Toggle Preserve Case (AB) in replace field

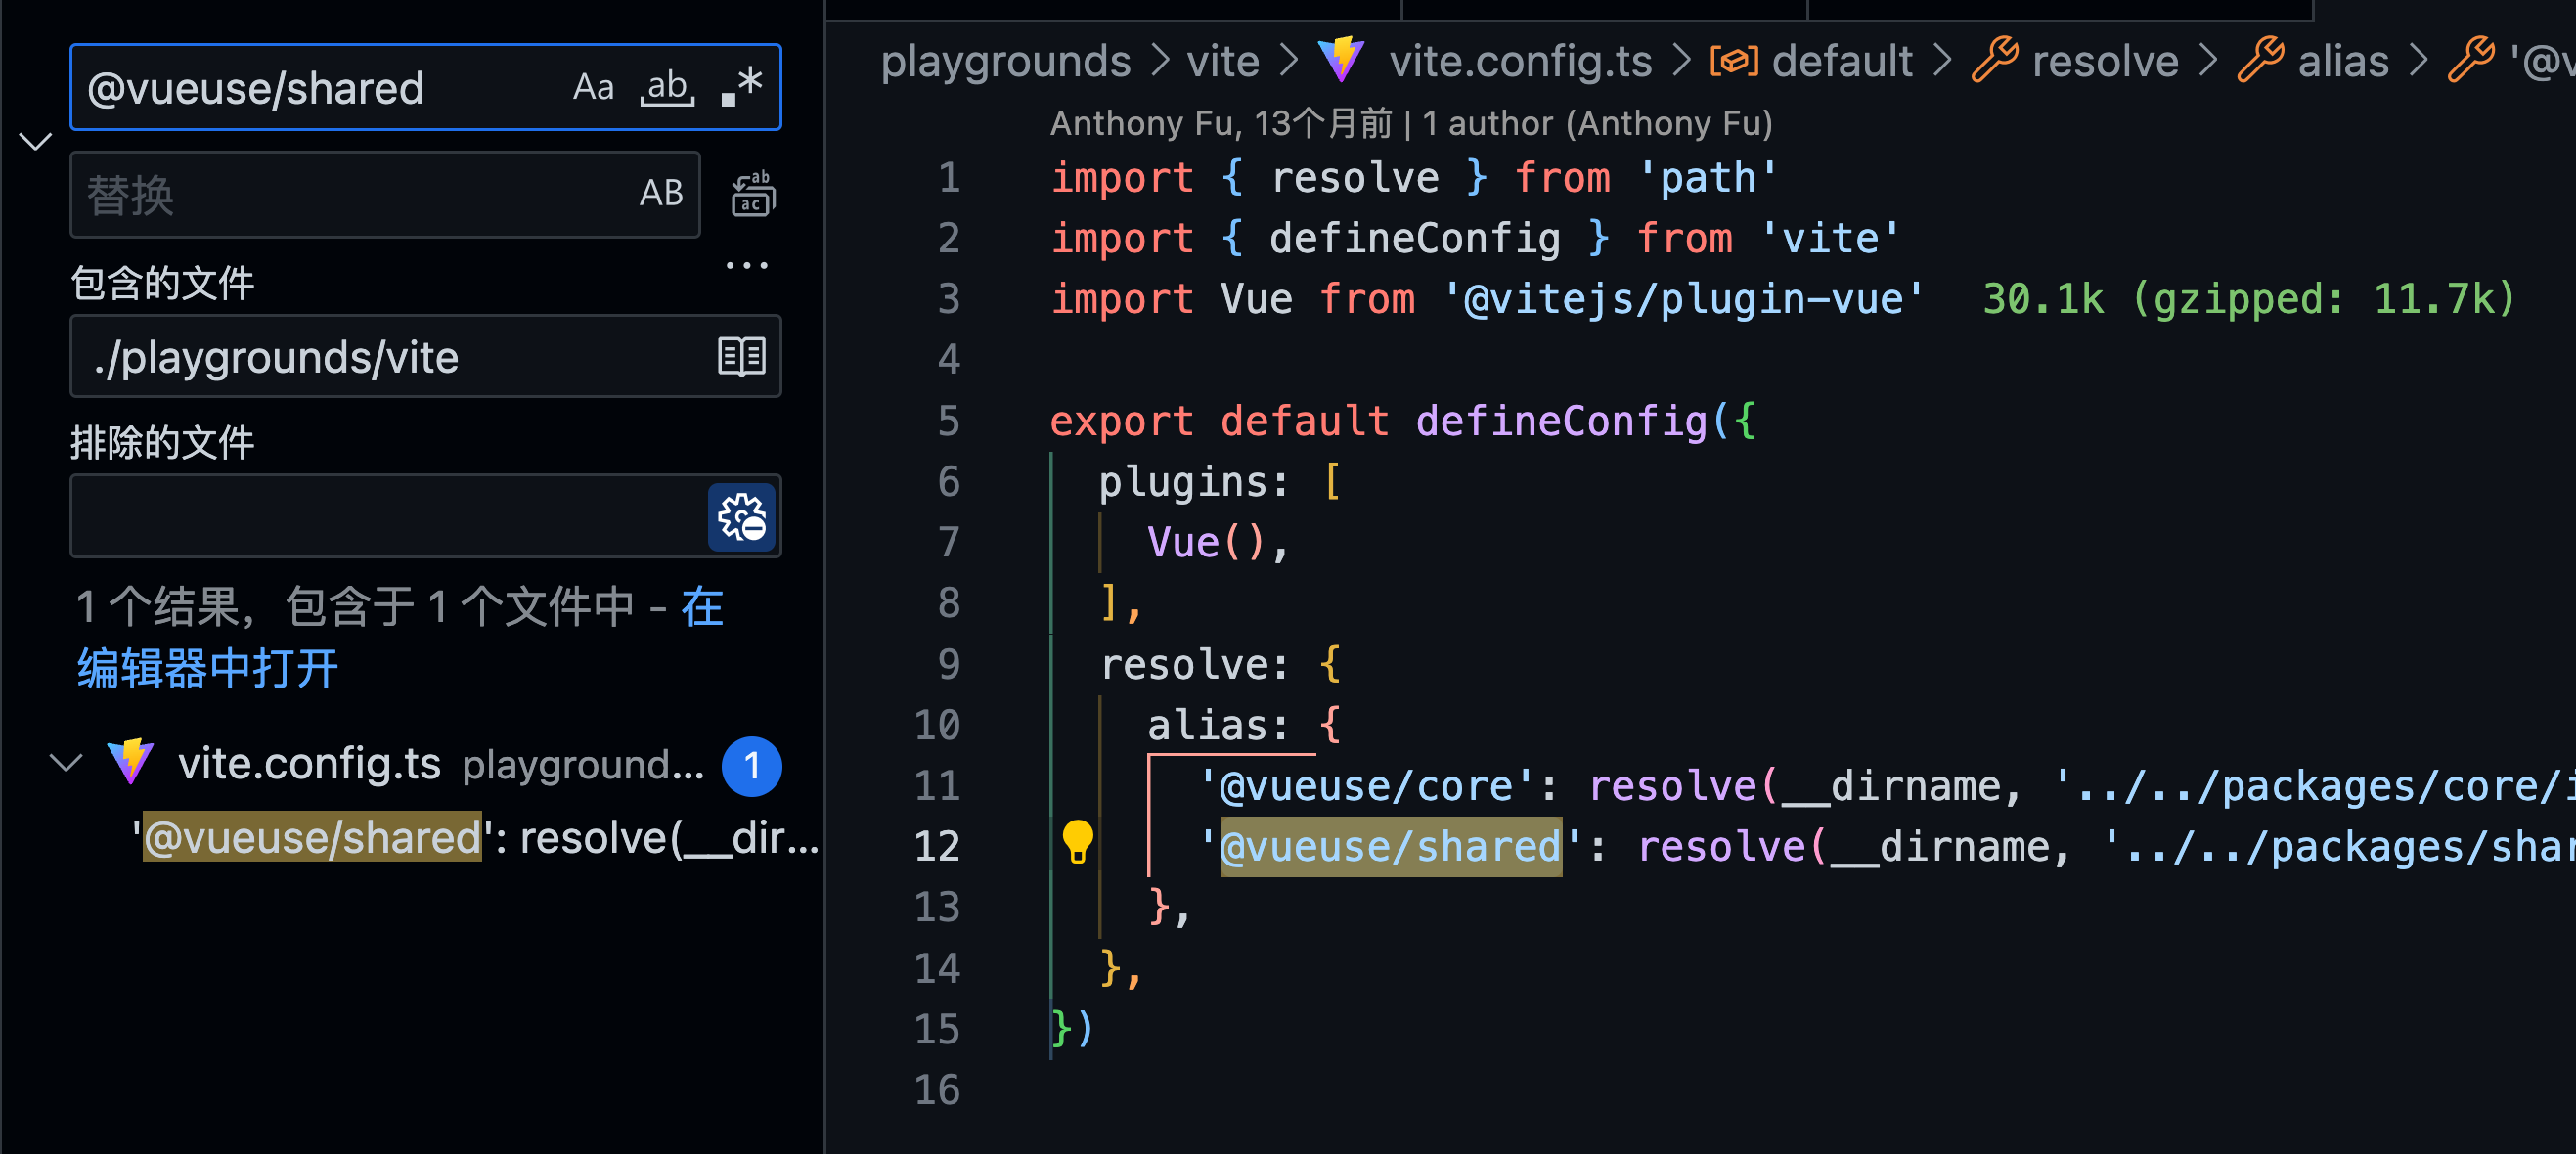click(x=661, y=193)
